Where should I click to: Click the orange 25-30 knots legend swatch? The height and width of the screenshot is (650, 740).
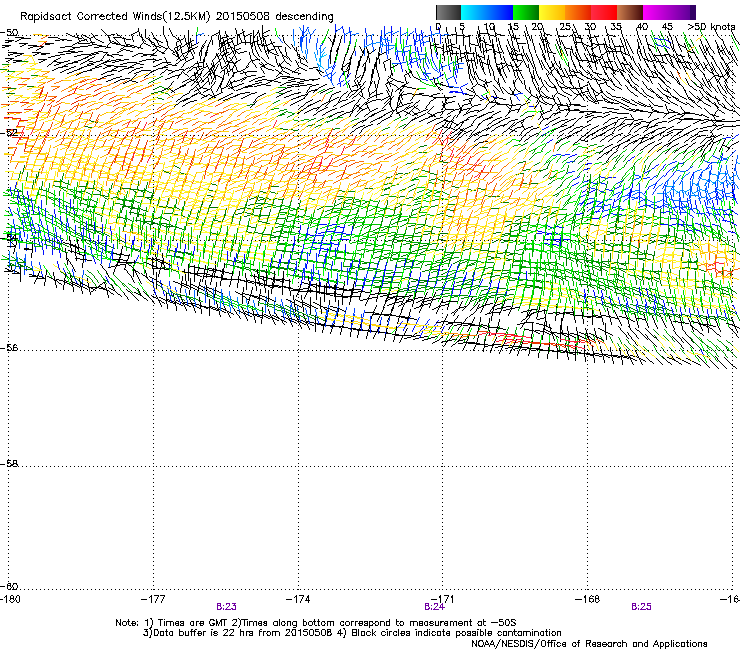pyautogui.click(x=578, y=12)
